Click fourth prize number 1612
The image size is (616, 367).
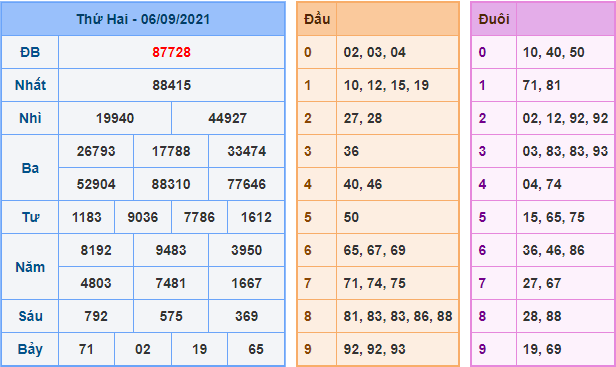tap(256, 217)
